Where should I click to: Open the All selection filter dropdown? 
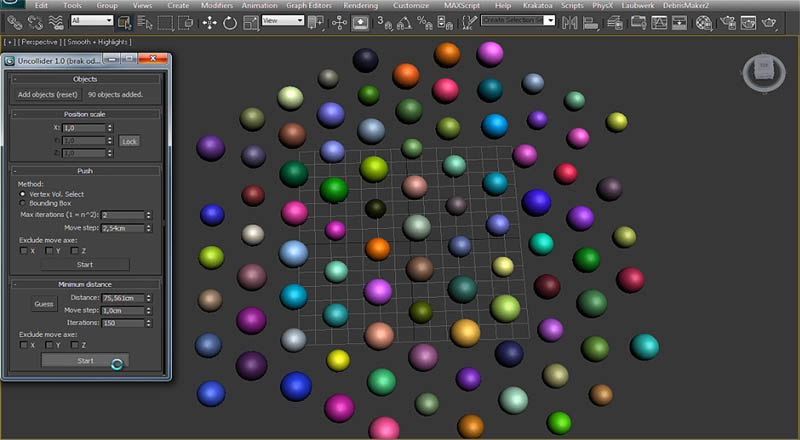point(90,21)
